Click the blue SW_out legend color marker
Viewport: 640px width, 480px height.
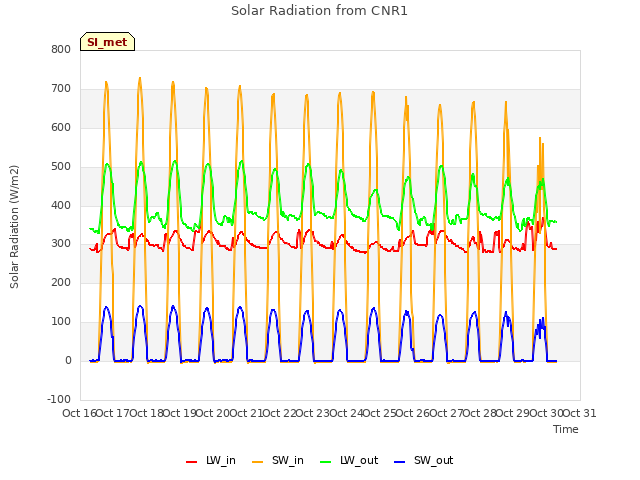coord(400,462)
